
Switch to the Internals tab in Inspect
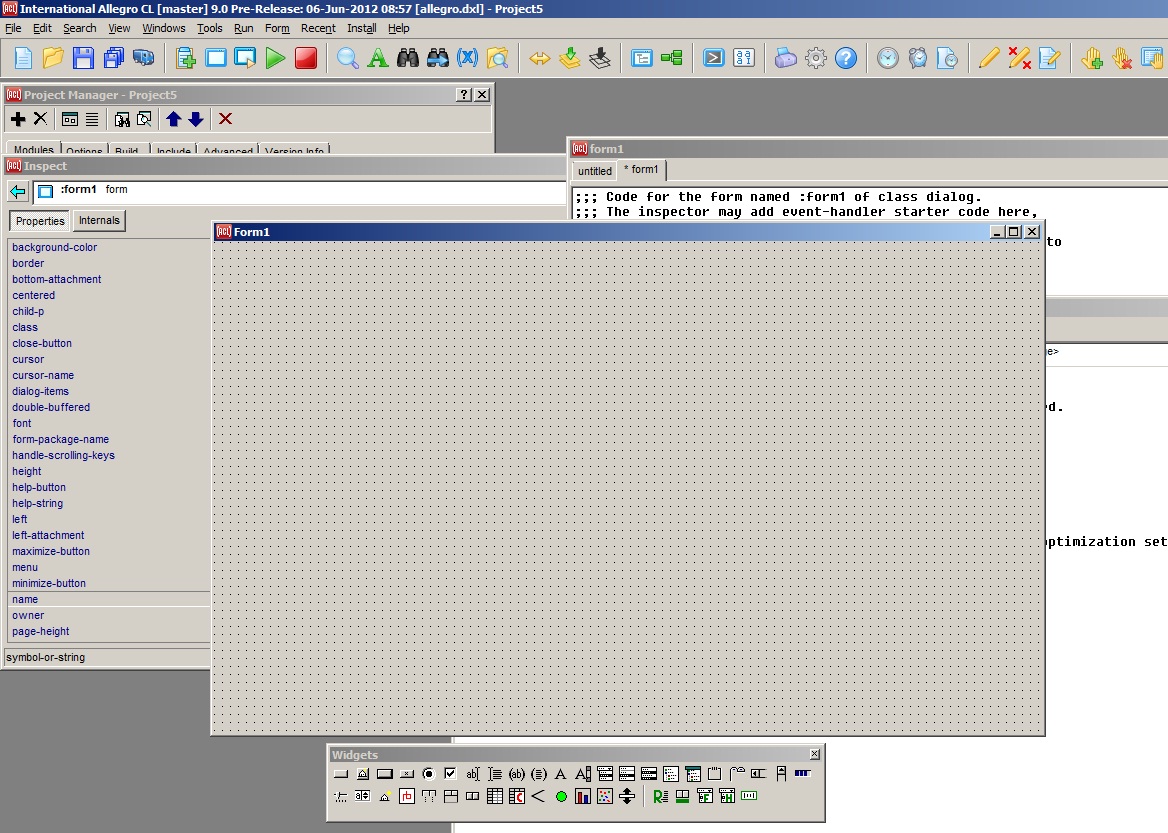pyautogui.click(x=99, y=221)
